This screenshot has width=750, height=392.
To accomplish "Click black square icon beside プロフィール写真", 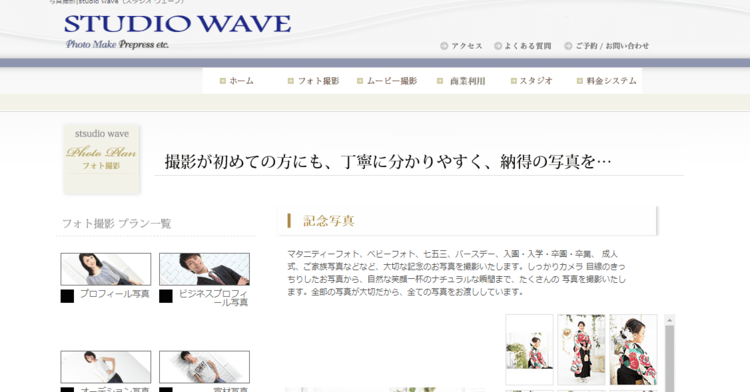I will click(67, 296).
